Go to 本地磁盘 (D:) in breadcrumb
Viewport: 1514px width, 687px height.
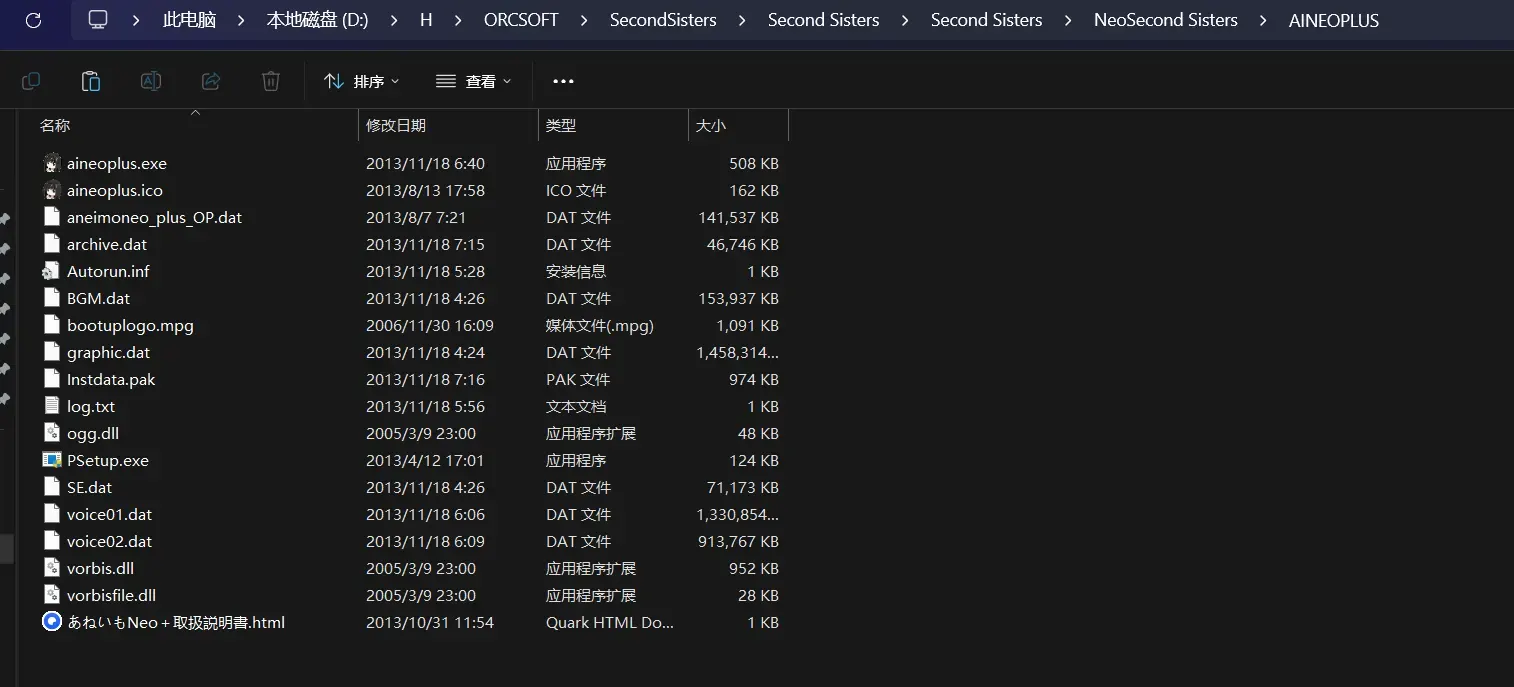tap(317, 20)
